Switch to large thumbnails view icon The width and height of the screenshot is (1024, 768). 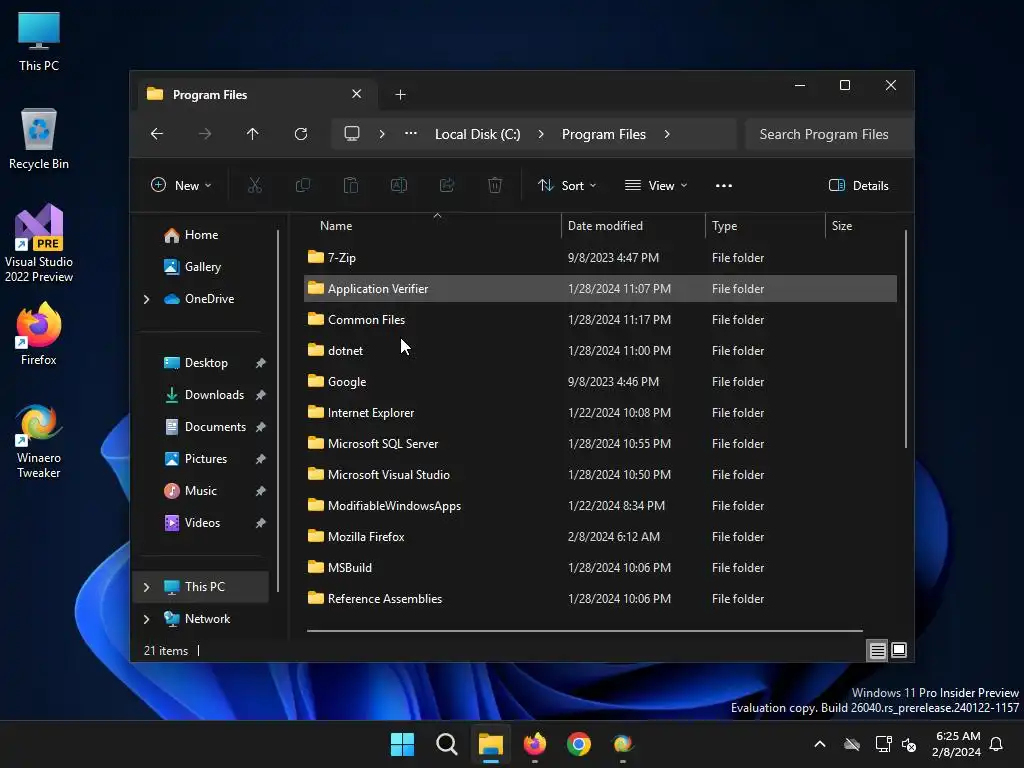(899, 650)
